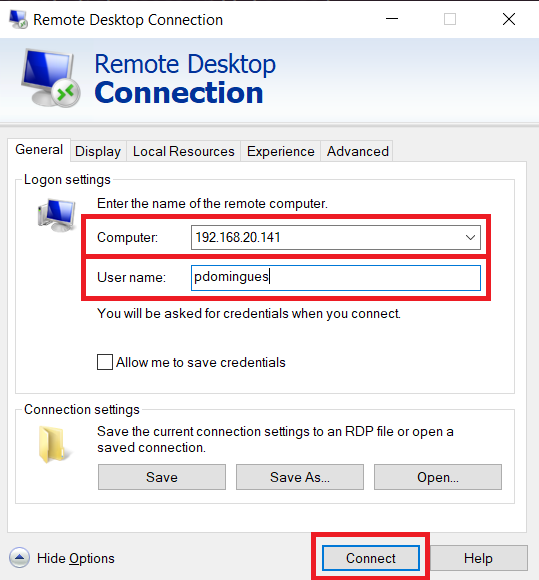Screen dimensions: 539x580
Task: Select the Experience tab
Action: [x=280, y=151]
